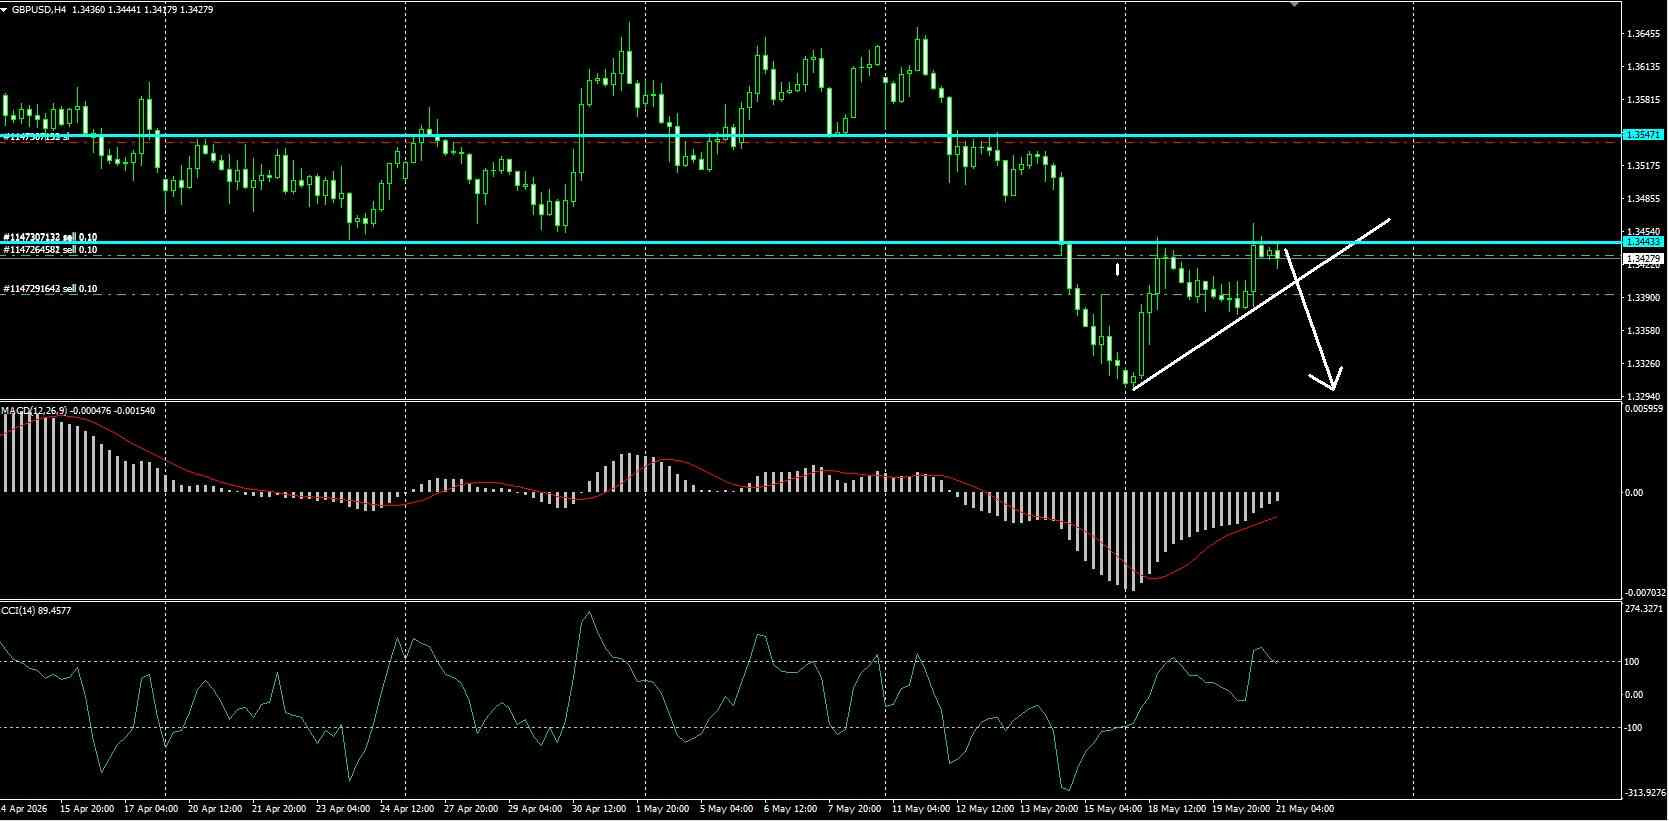The image size is (1669, 821).
Task: Select the white rising trendline
Action: pos(1261,303)
